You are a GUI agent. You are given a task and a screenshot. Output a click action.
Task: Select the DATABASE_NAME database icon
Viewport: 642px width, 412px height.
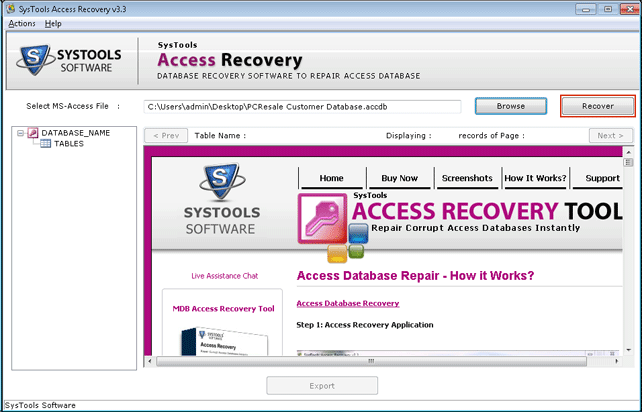click(x=33, y=133)
